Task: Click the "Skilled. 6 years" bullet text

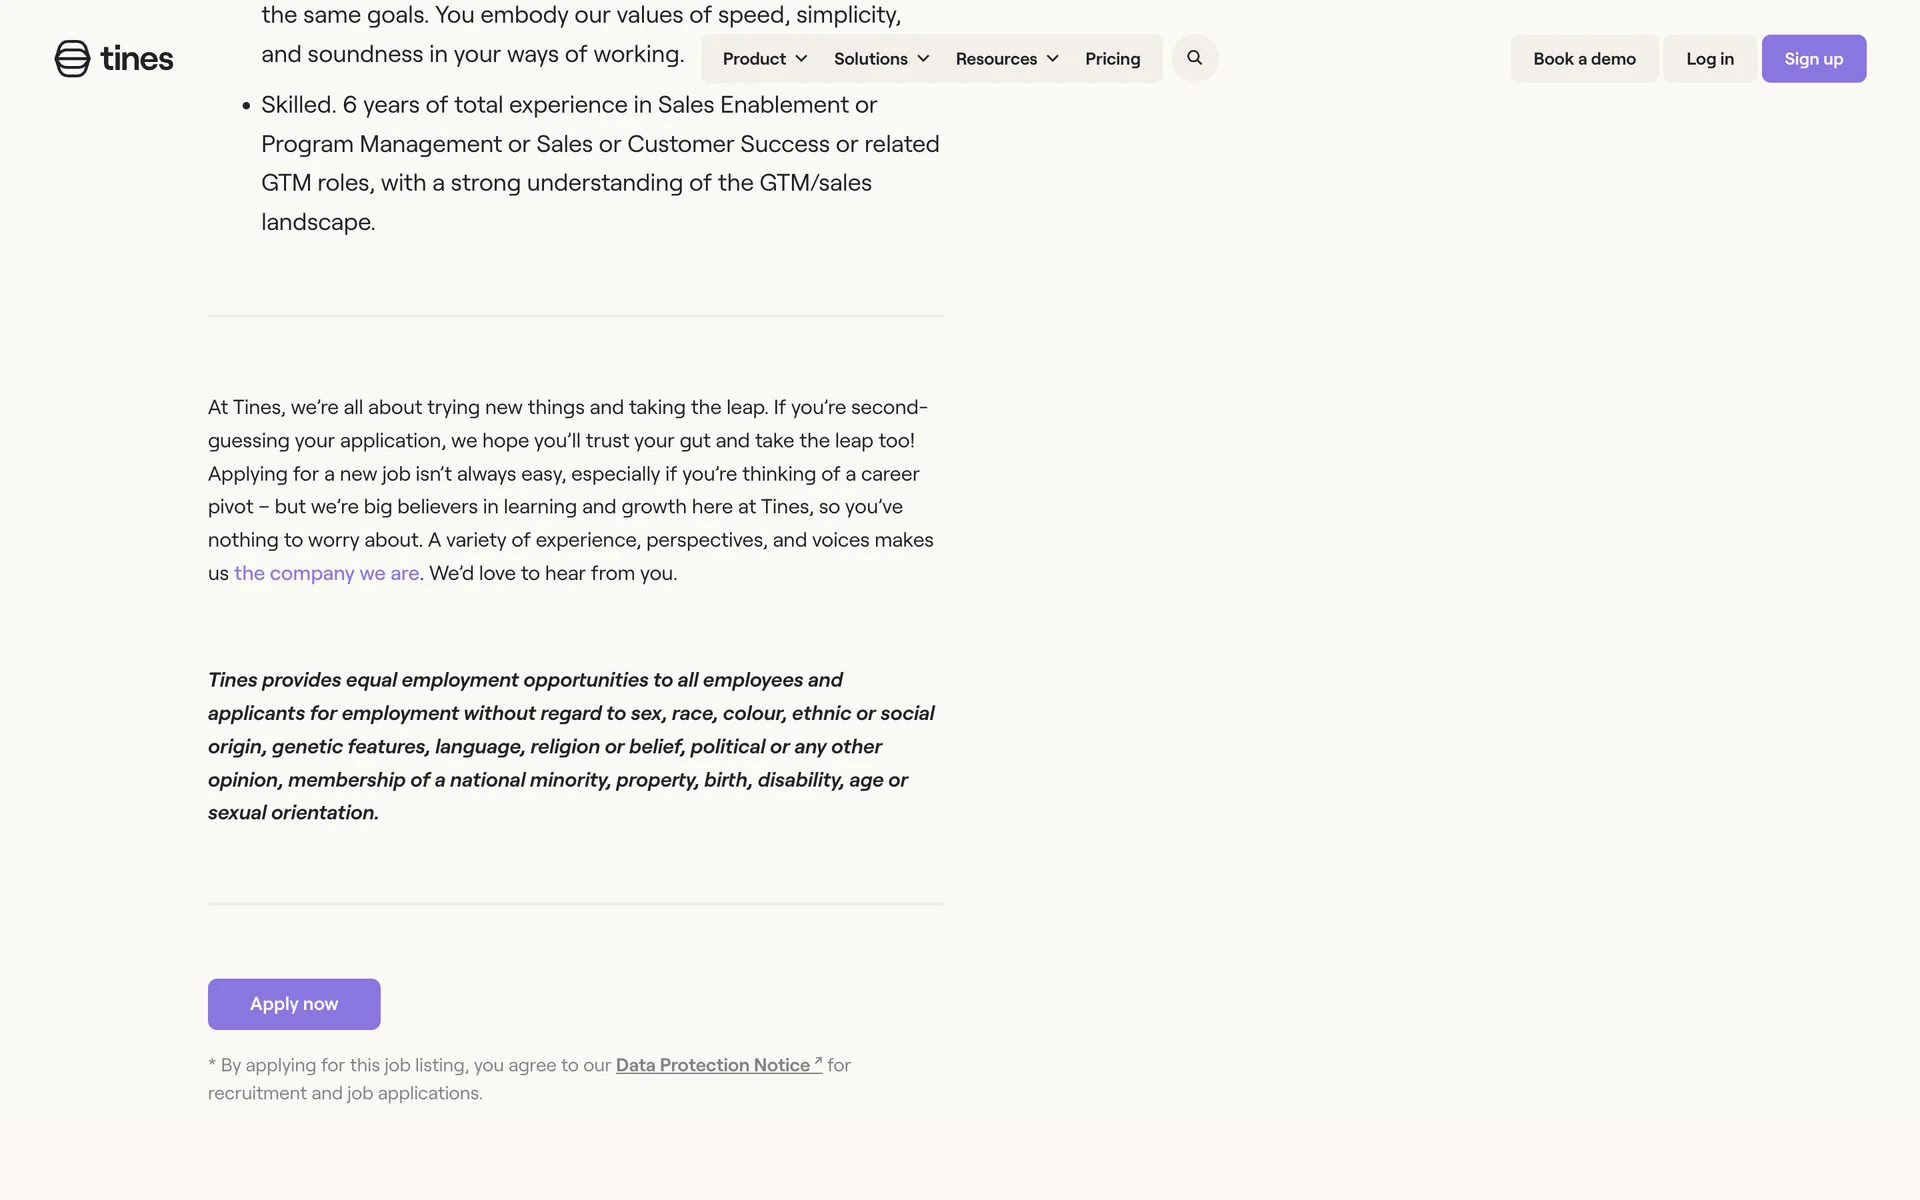Action: 600,163
